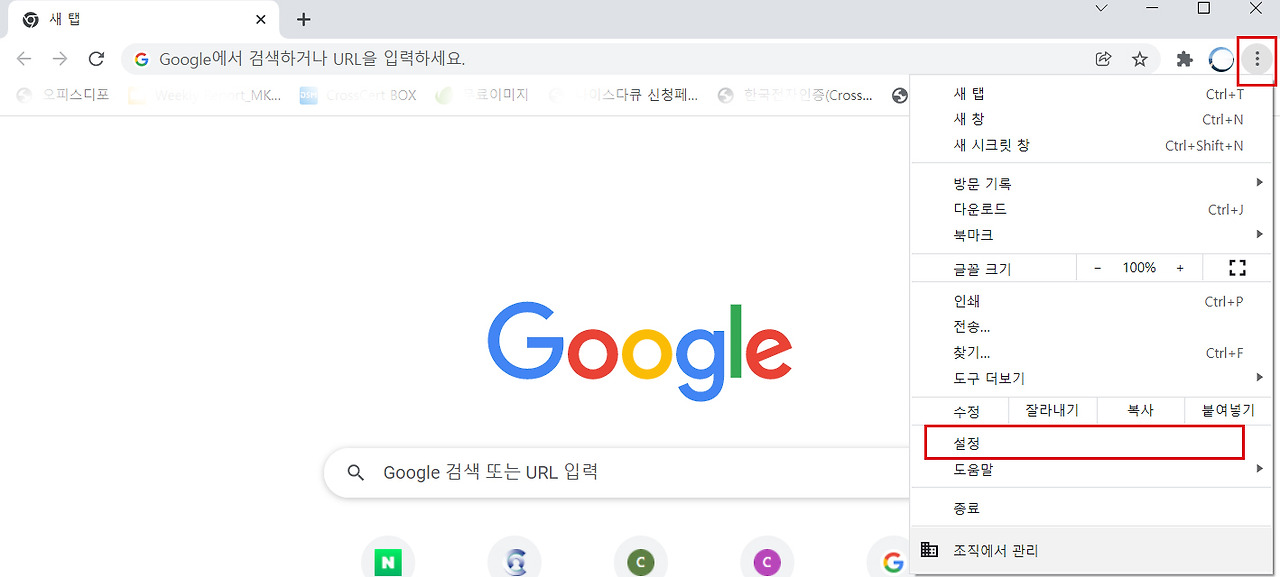Open the CrossCert BOX bookmark
The width and height of the screenshot is (1280, 577).
(358, 95)
